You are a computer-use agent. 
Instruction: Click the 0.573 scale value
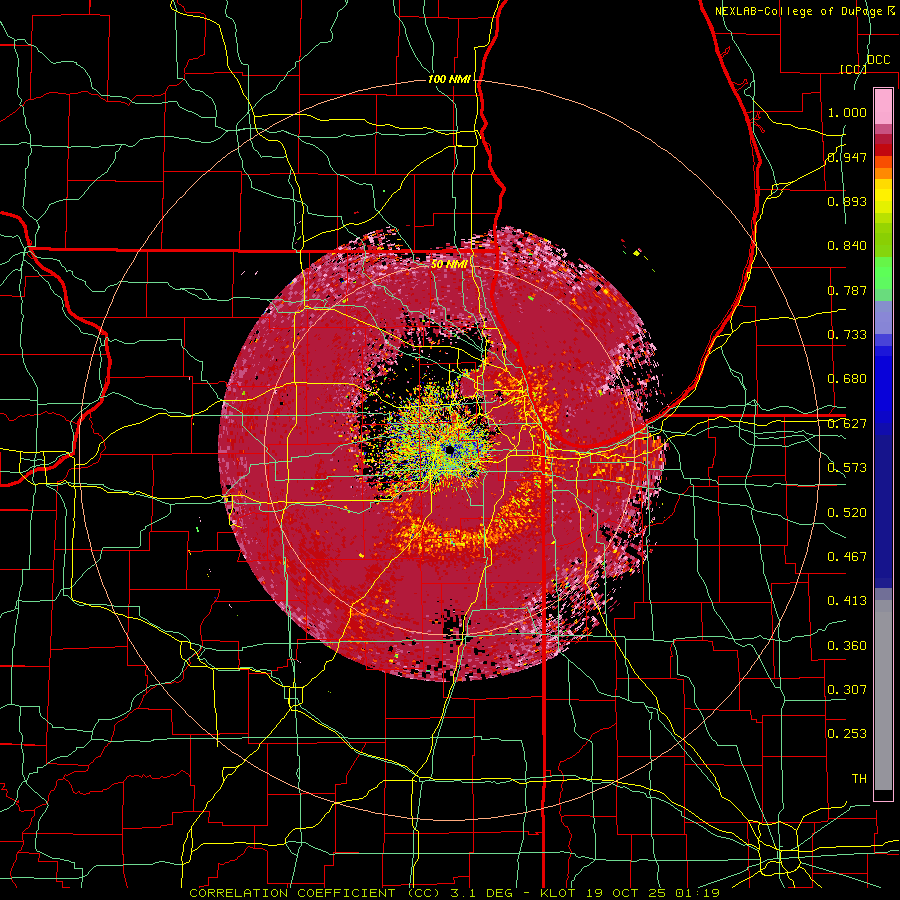[847, 468]
